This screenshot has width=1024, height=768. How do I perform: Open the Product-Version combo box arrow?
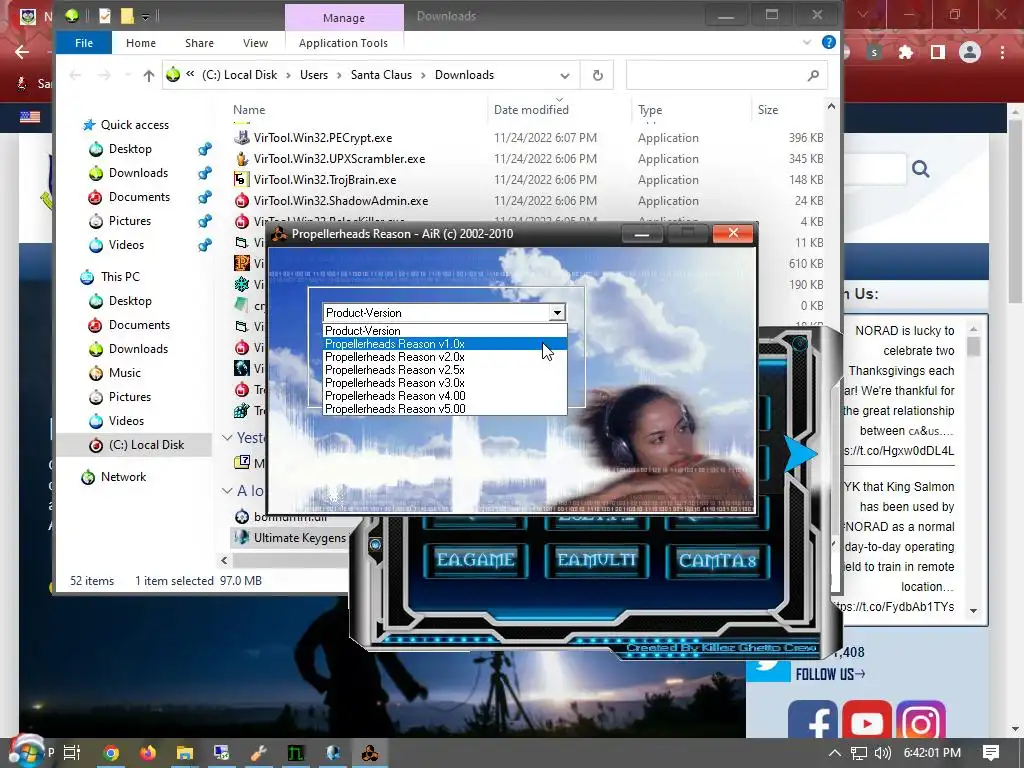(556, 313)
